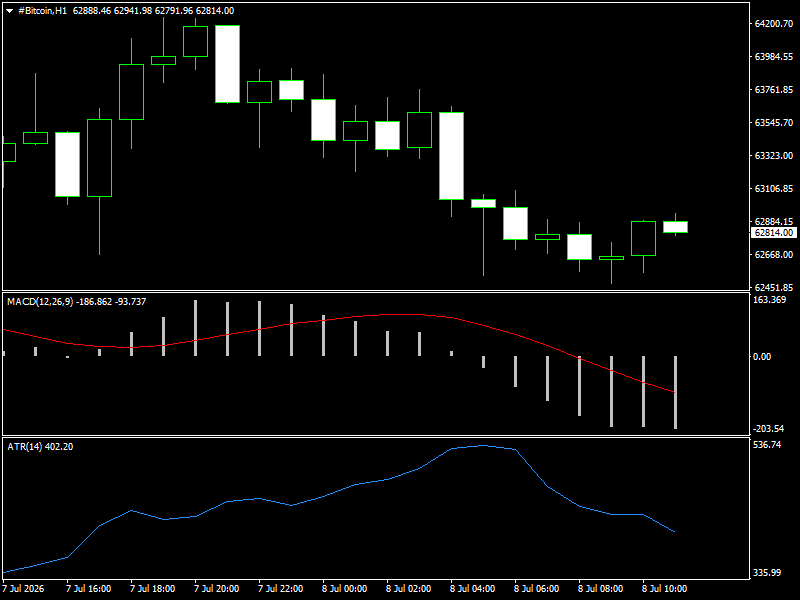Select the time label 7 Jul 16:00
The width and height of the screenshot is (800, 600).
[89, 589]
